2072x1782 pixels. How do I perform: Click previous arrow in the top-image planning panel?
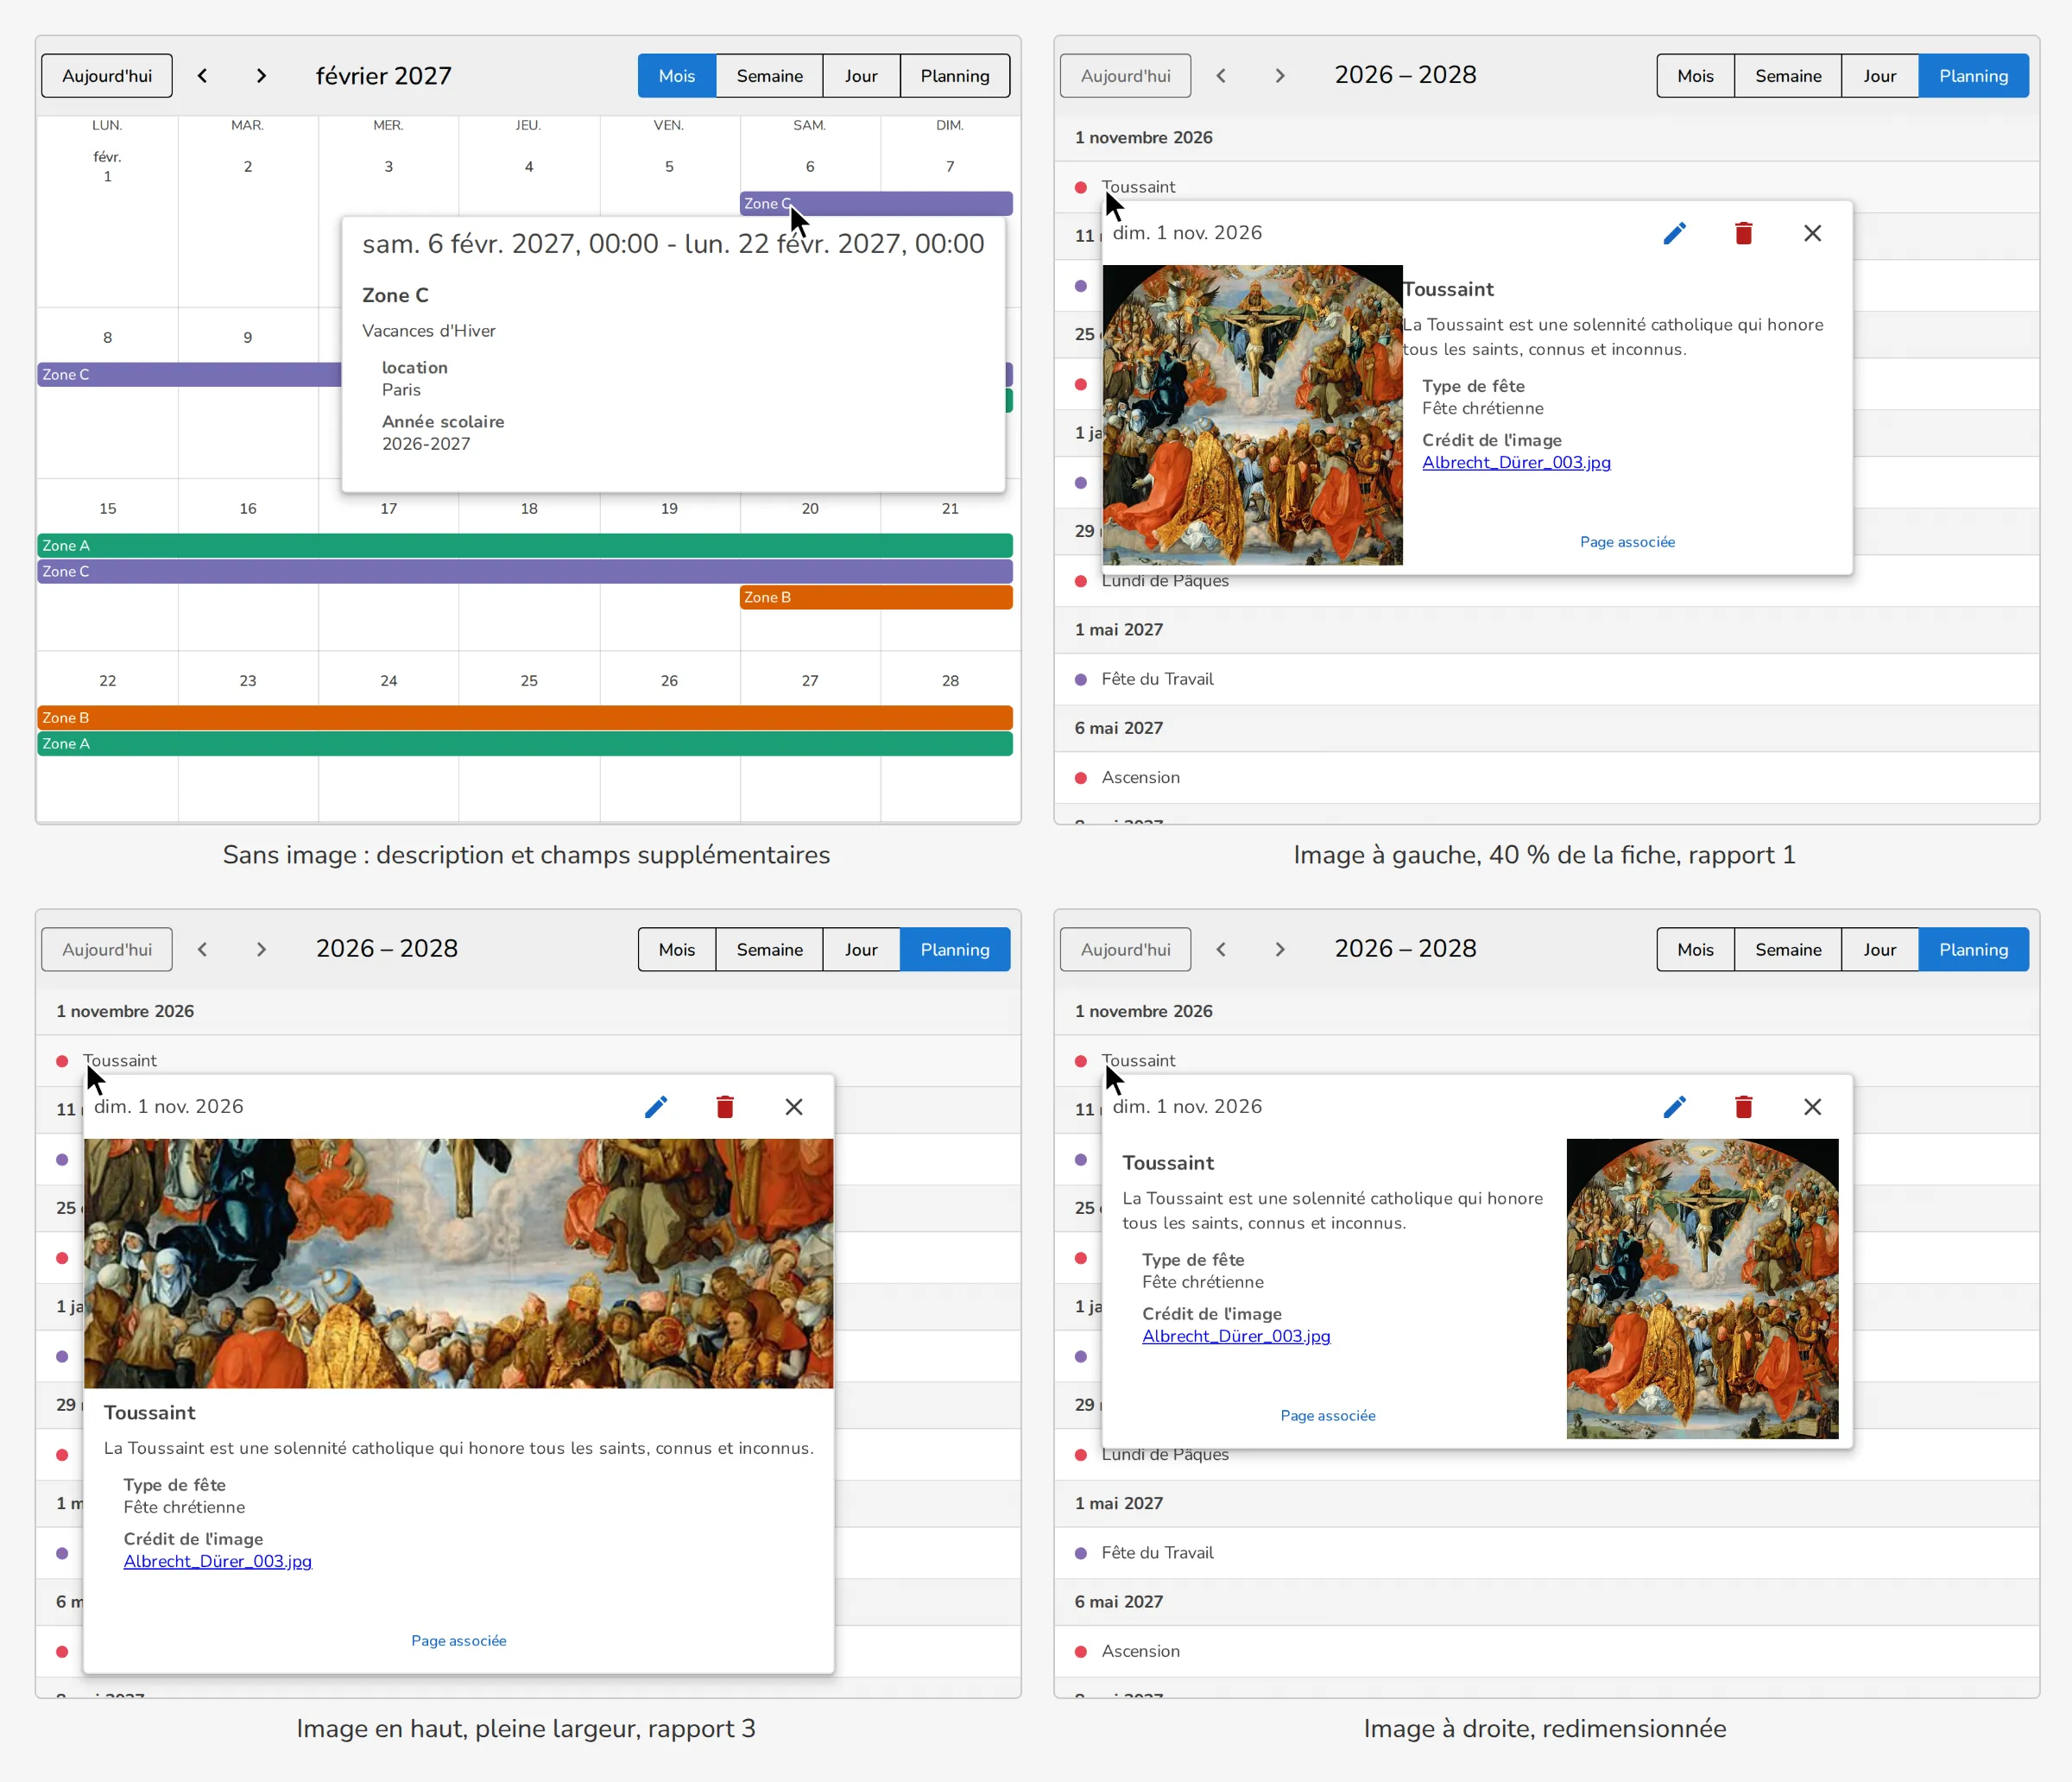pyautogui.click(x=202, y=950)
